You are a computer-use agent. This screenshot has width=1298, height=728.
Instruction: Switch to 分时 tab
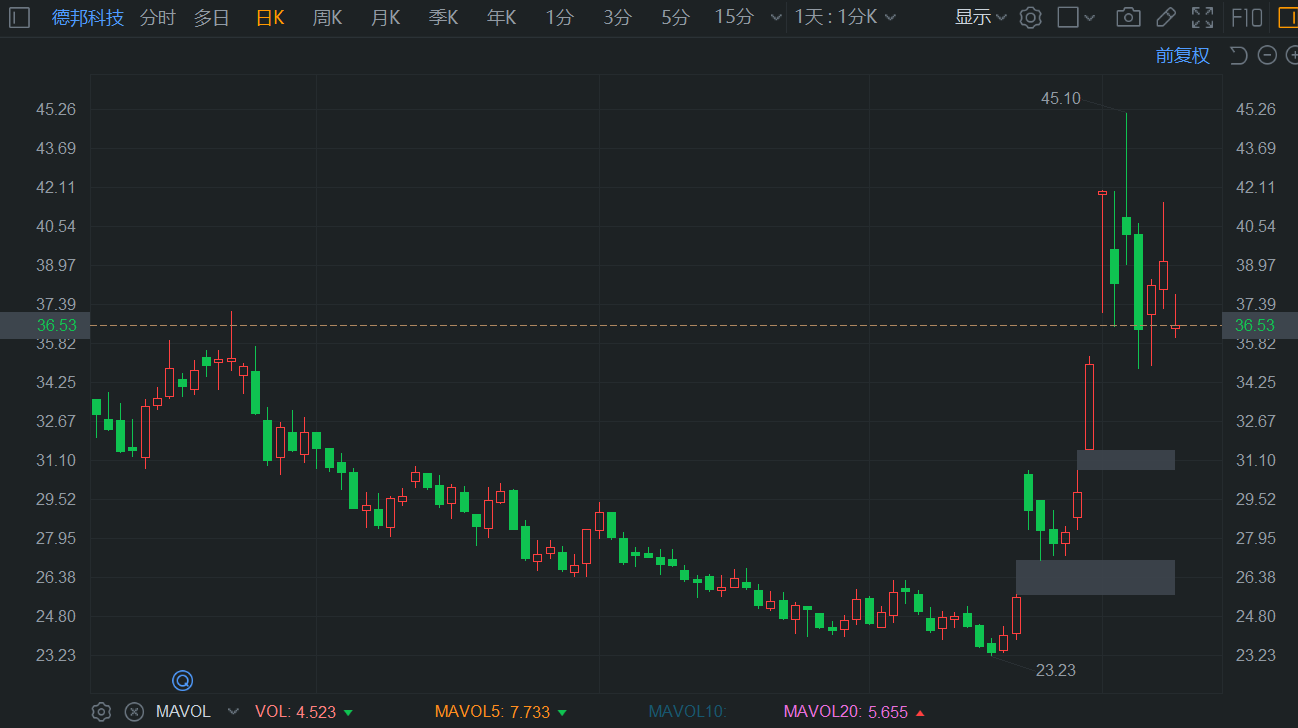157,17
